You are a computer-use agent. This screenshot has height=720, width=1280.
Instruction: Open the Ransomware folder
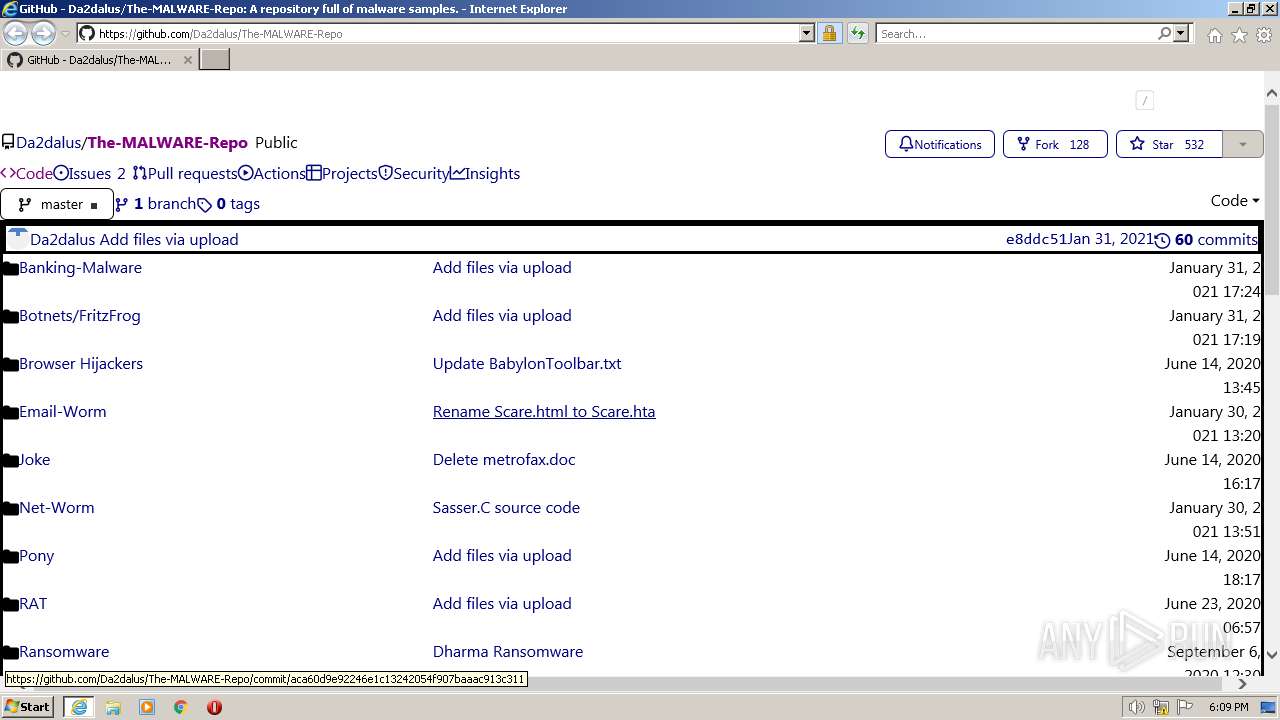point(64,652)
